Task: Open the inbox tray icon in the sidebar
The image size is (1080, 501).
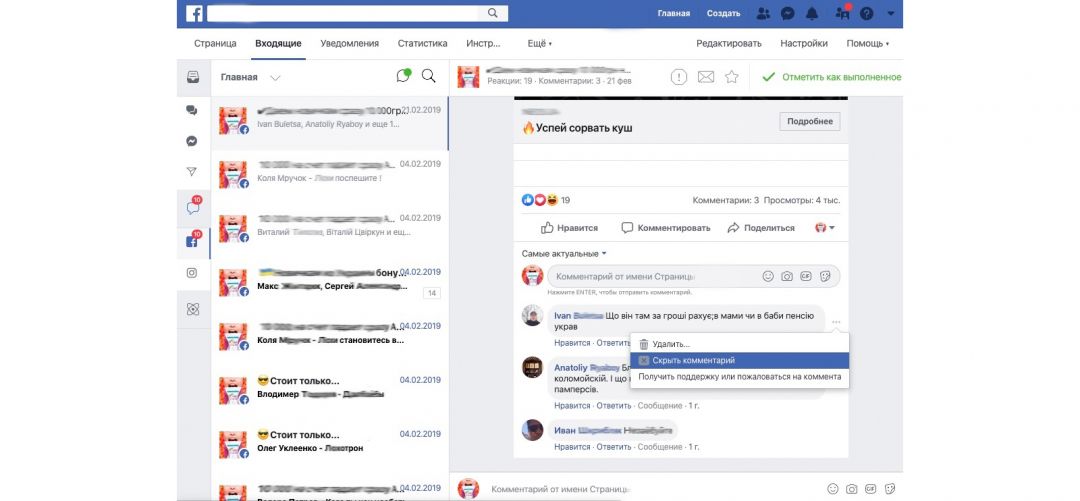Action: click(x=193, y=77)
